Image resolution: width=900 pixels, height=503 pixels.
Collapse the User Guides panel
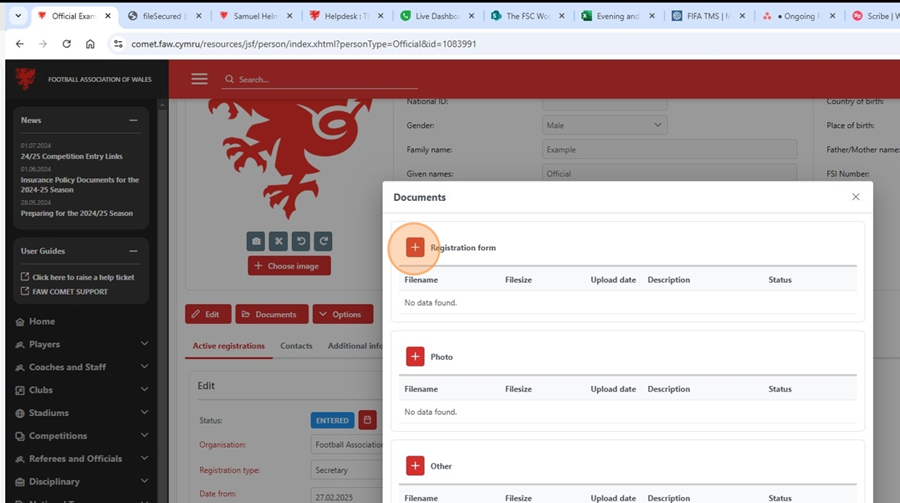coord(133,251)
